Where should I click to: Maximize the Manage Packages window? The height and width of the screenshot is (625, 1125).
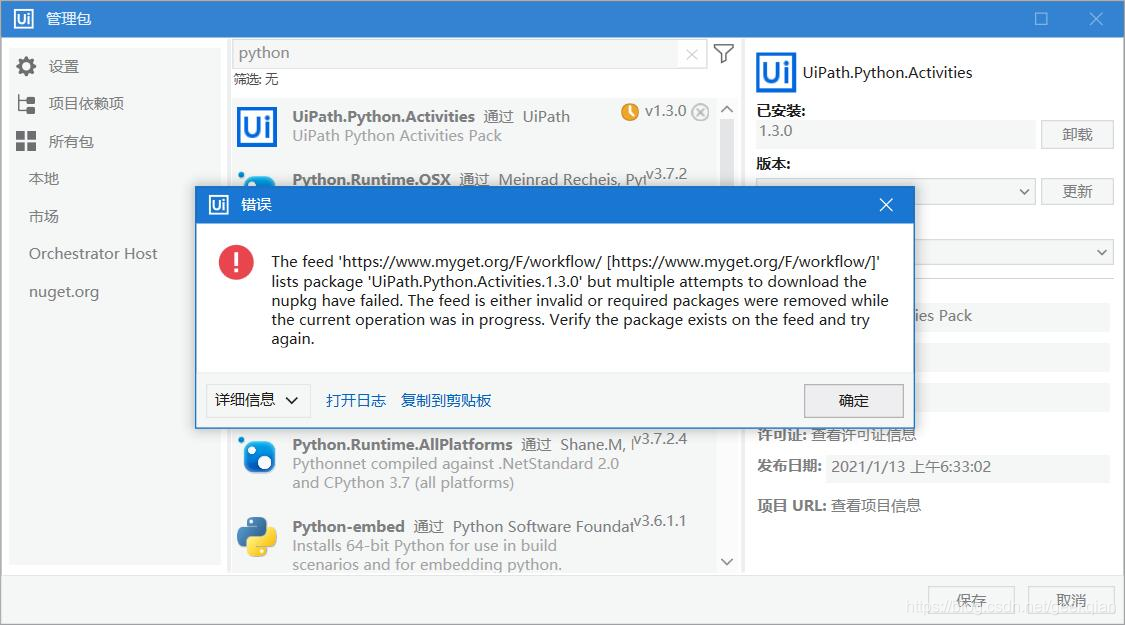point(1041,19)
